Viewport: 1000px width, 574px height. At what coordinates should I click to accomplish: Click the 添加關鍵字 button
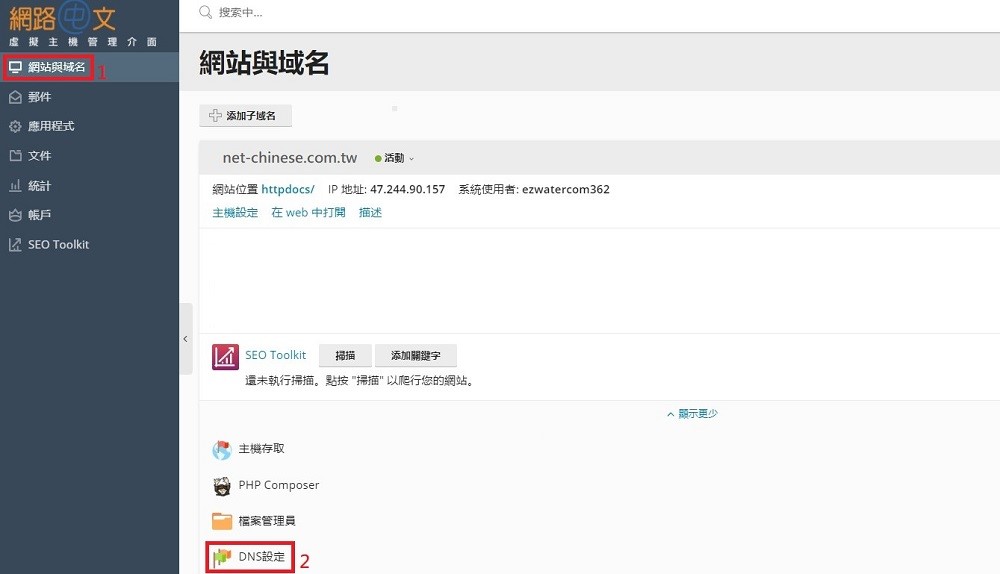coord(416,355)
